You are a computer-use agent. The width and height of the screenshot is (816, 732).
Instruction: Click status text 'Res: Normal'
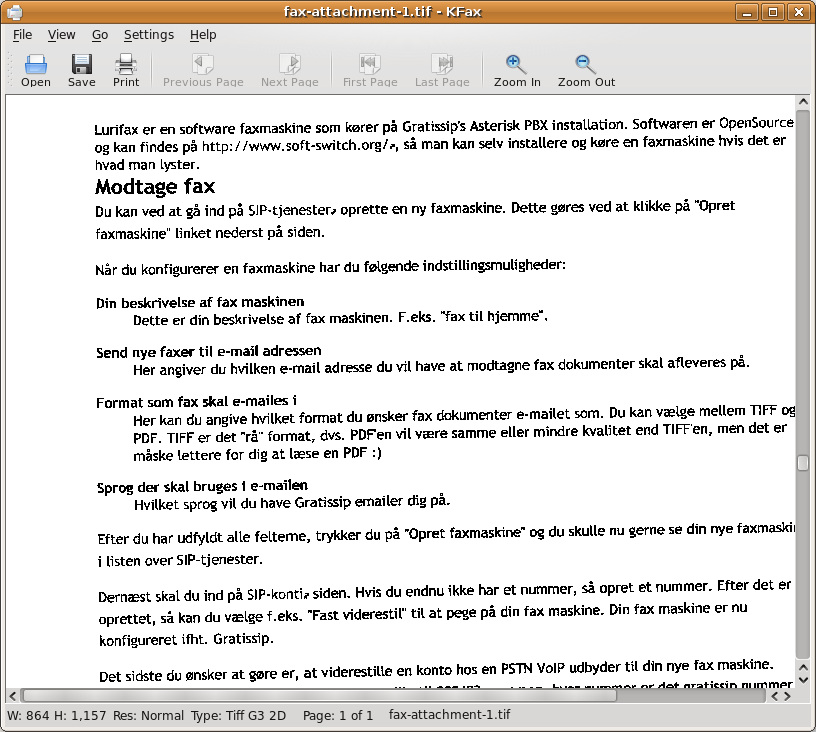[148, 715]
